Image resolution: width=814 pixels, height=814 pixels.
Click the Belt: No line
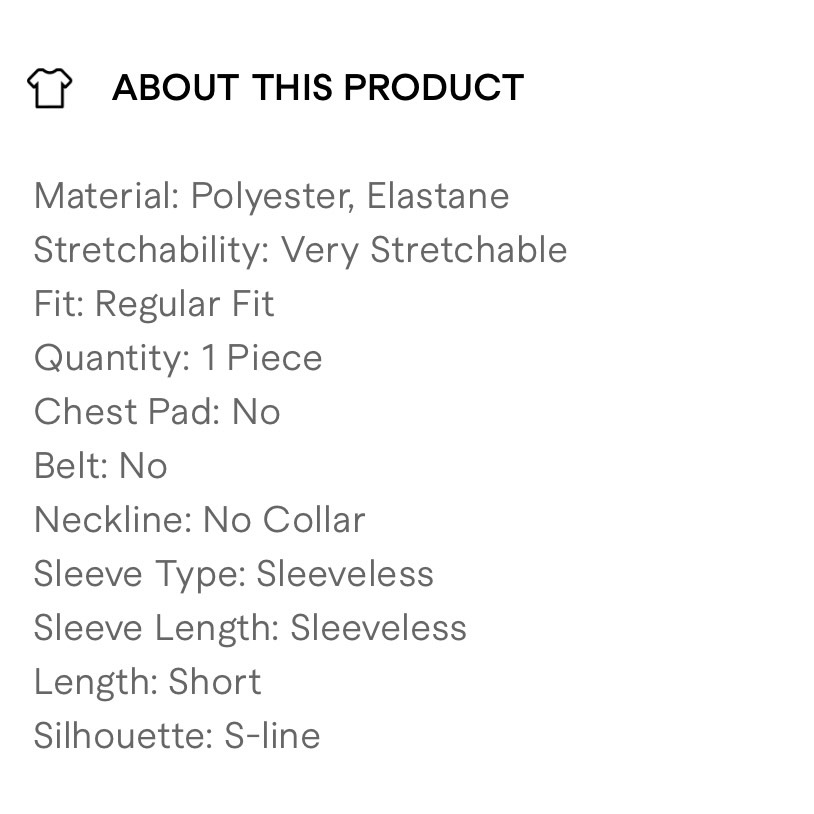(100, 466)
